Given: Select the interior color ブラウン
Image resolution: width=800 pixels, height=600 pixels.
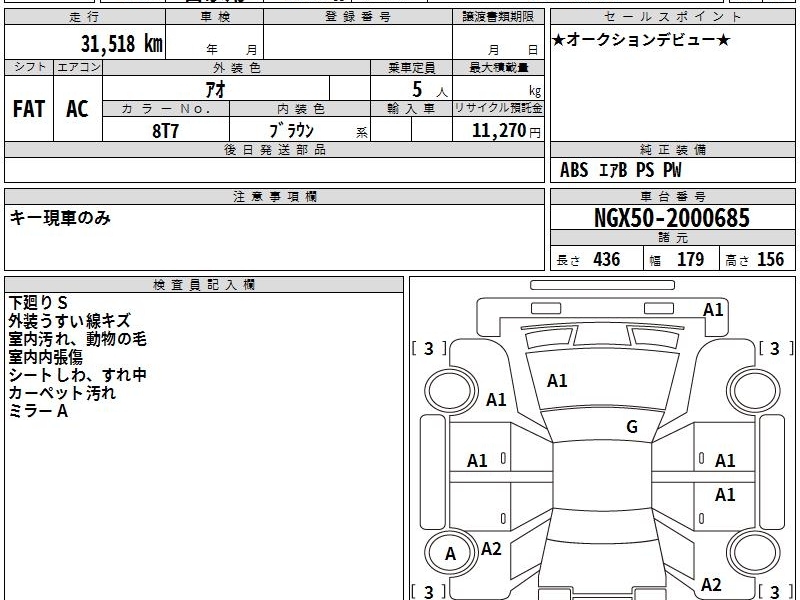Looking at the screenshot, I should [x=291, y=131].
